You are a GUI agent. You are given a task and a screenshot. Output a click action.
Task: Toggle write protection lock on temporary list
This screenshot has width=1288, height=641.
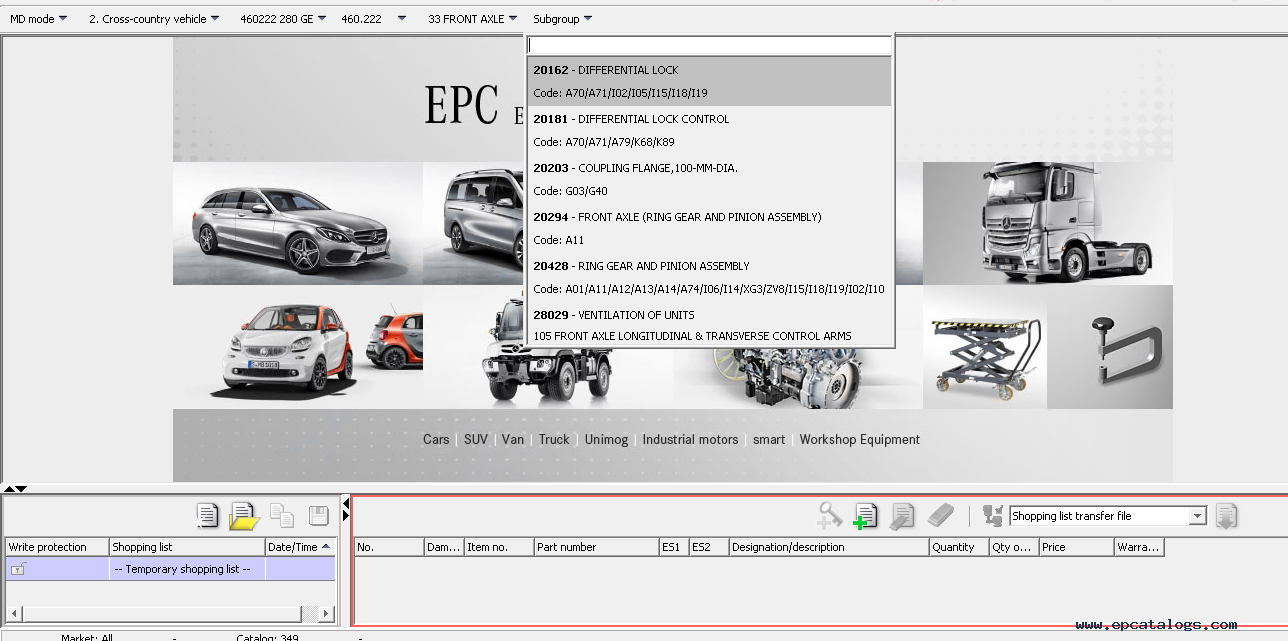coord(18,569)
